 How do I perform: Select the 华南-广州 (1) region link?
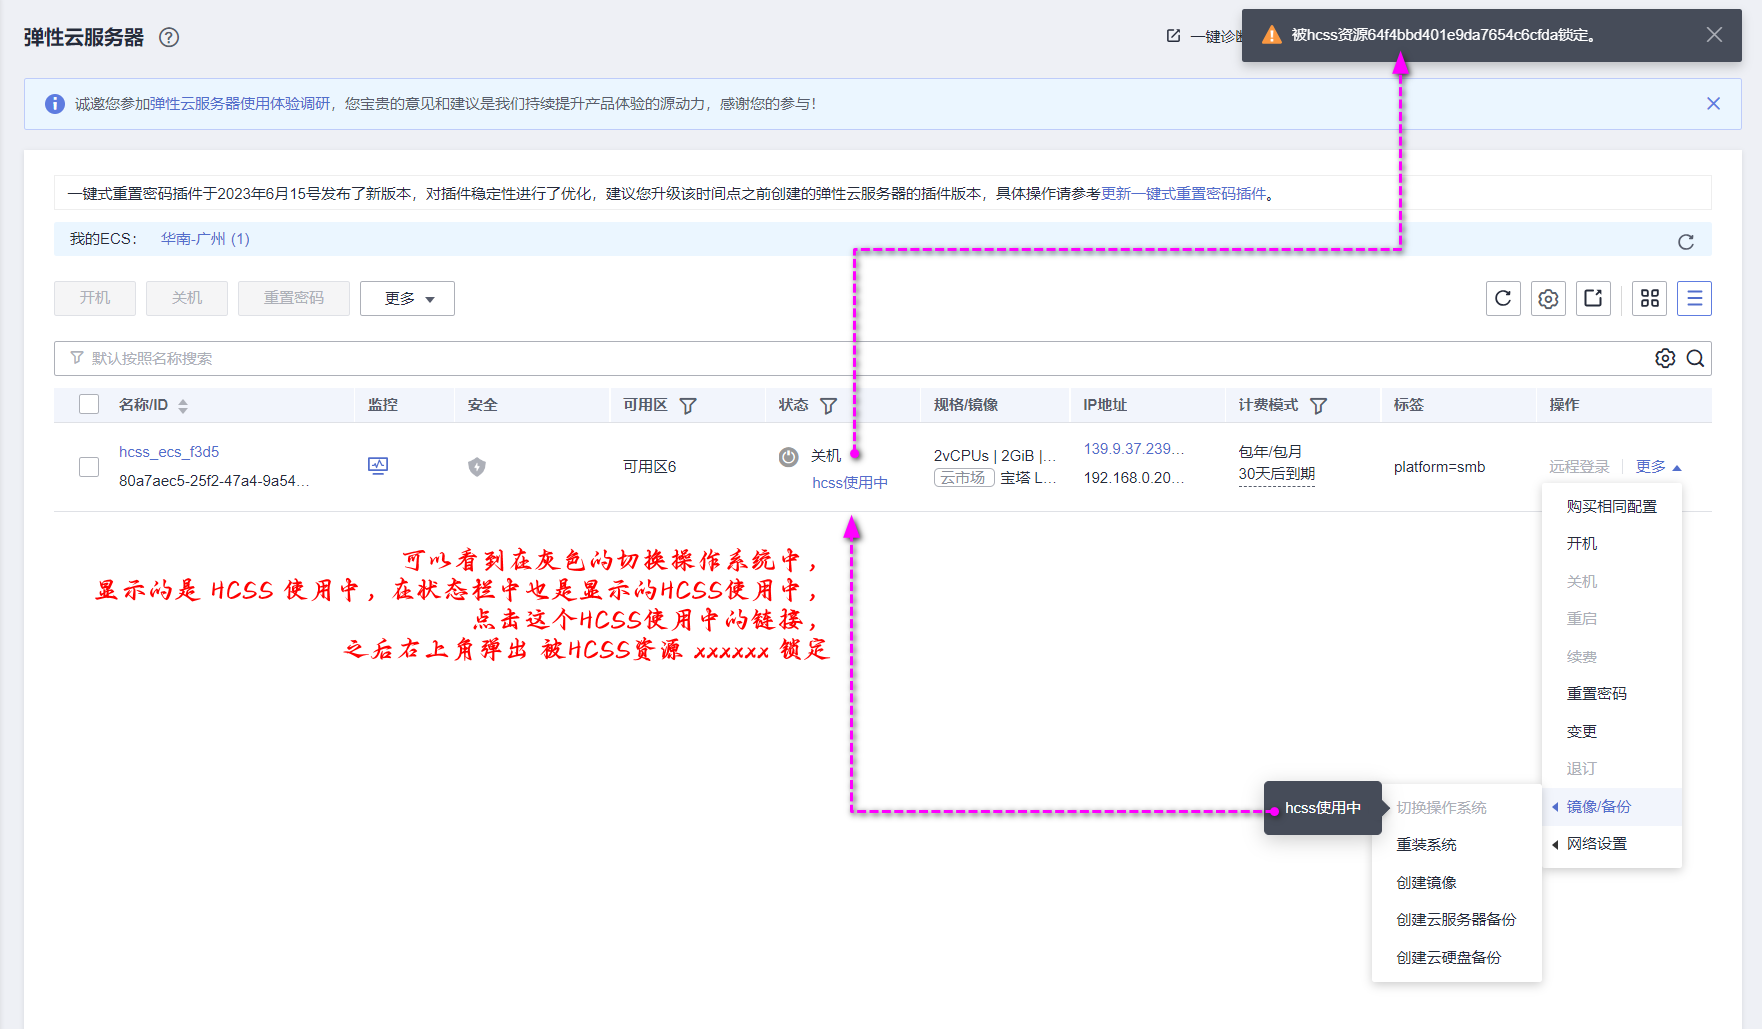[x=205, y=239]
